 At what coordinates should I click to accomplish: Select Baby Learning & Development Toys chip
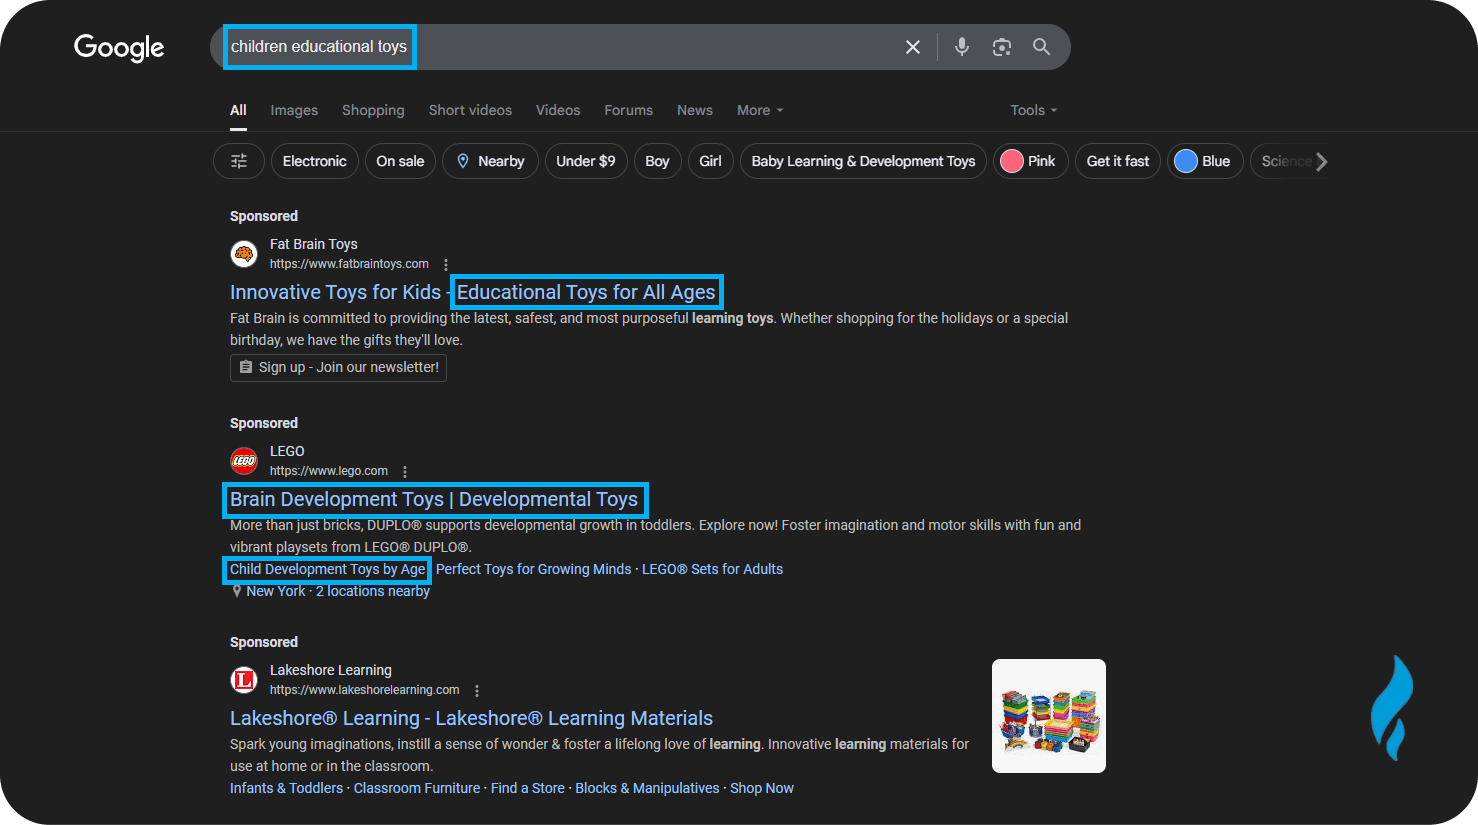tap(864, 161)
